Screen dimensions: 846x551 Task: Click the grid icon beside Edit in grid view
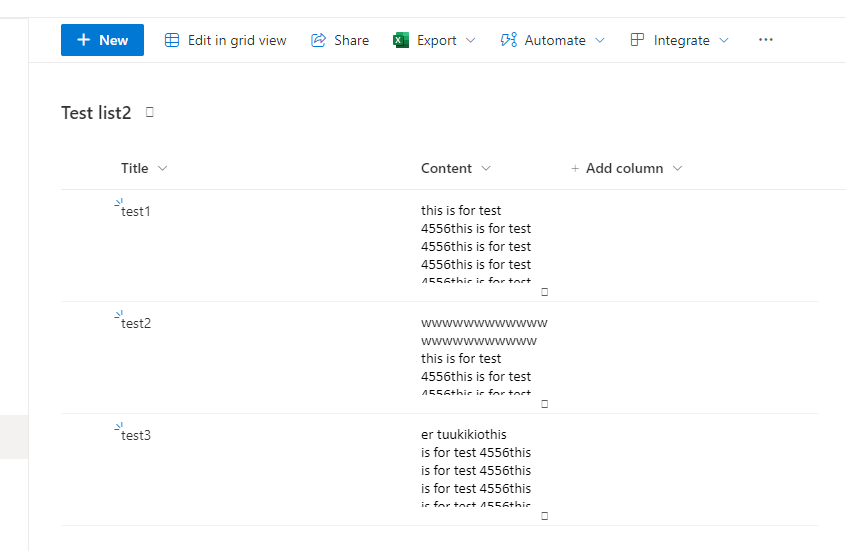coord(172,40)
